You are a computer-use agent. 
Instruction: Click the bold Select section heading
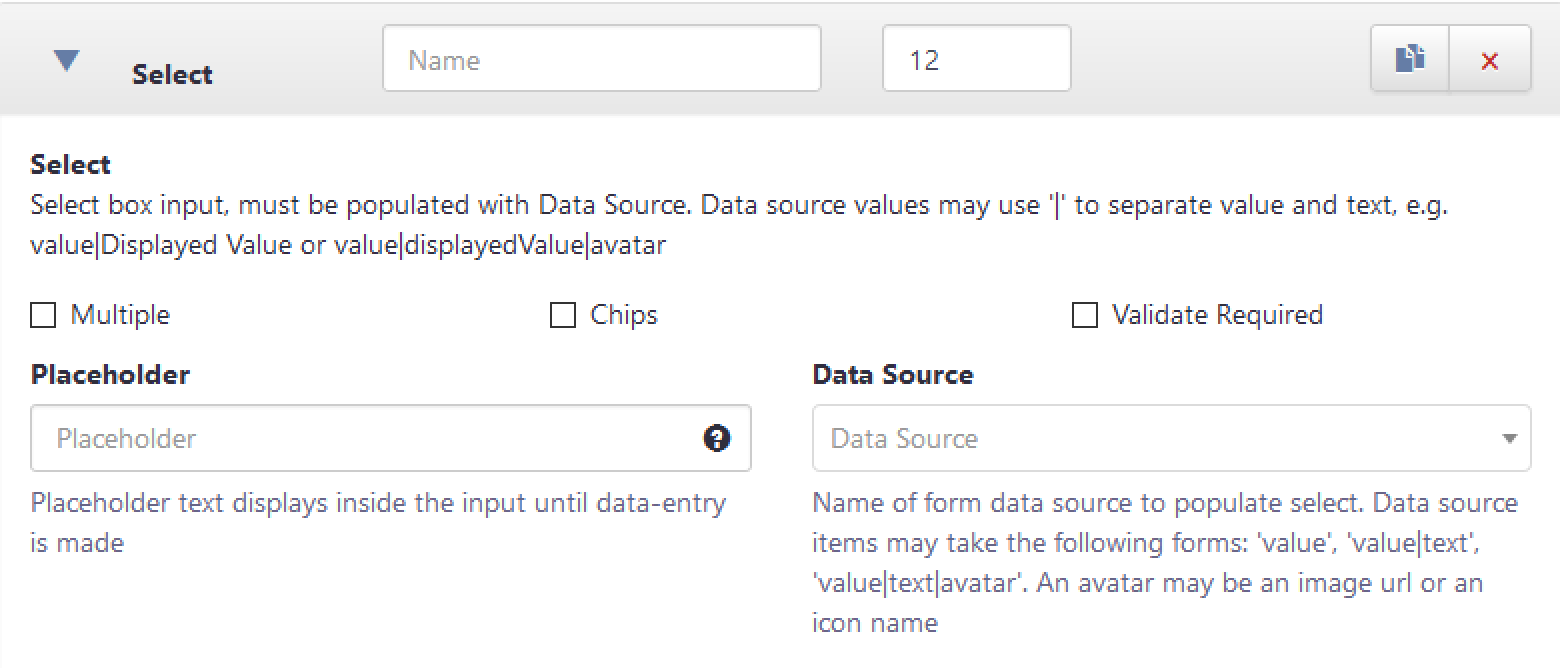click(x=70, y=164)
